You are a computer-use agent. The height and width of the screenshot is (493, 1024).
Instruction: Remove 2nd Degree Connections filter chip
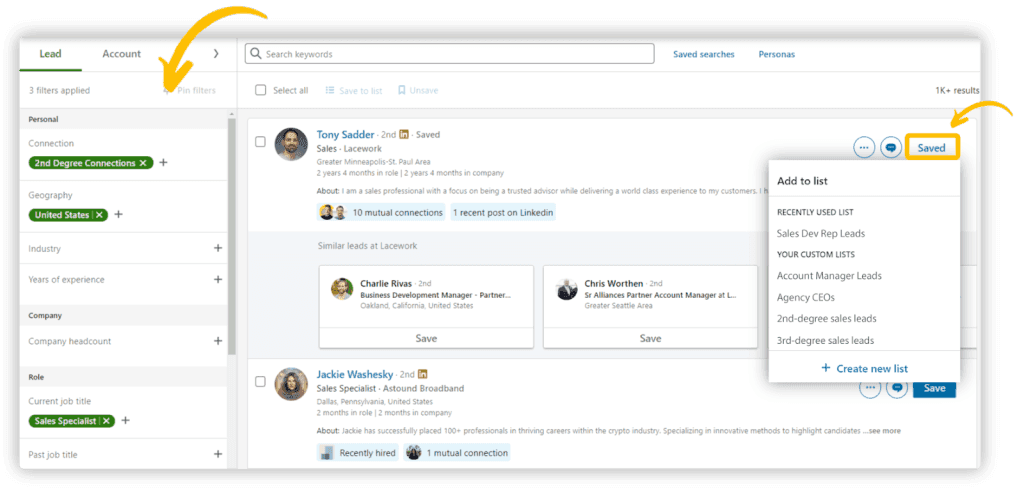click(142, 163)
